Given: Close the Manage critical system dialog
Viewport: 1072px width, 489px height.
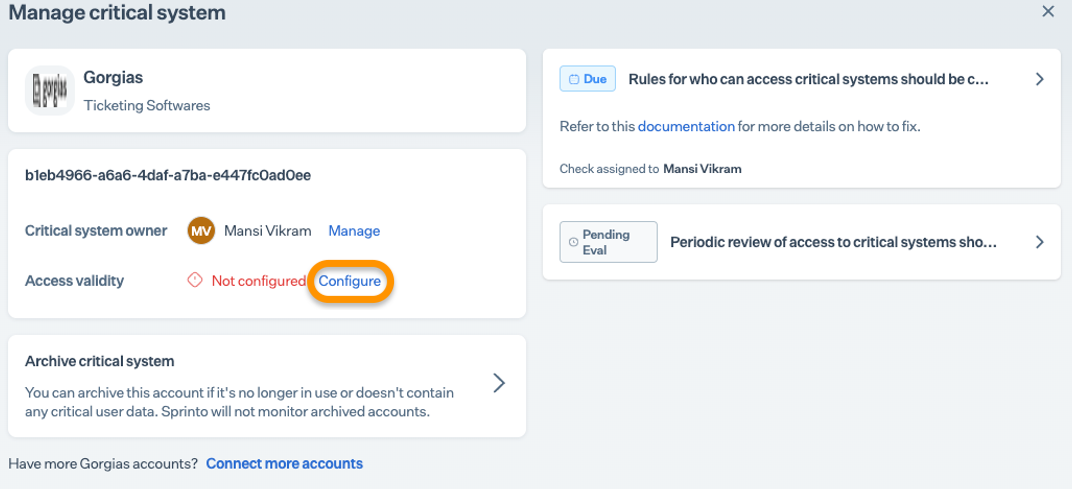Looking at the screenshot, I should [1047, 12].
